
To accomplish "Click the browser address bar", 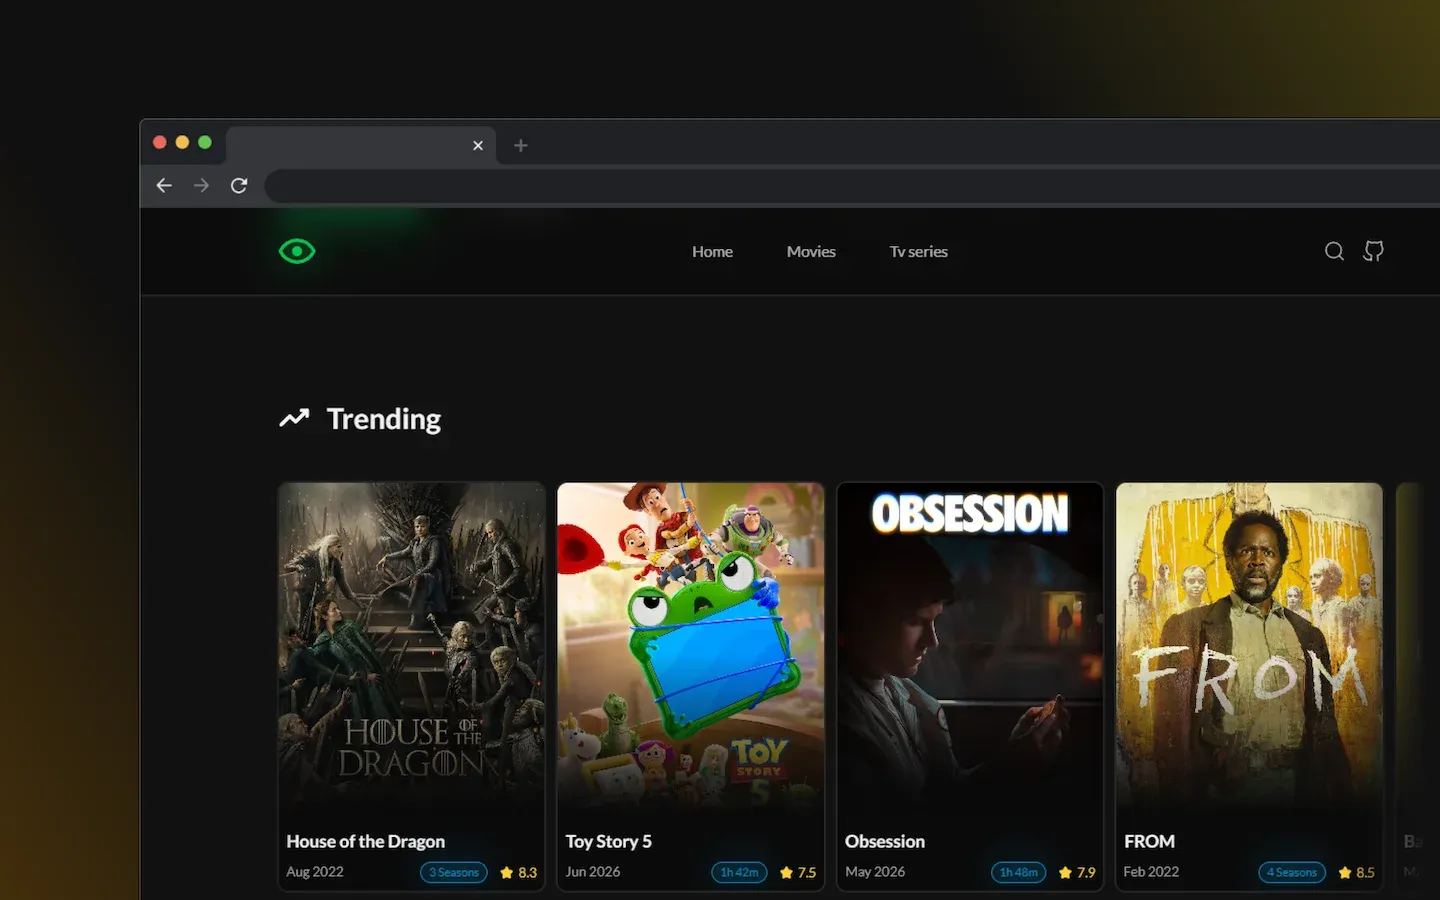I will pos(852,186).
